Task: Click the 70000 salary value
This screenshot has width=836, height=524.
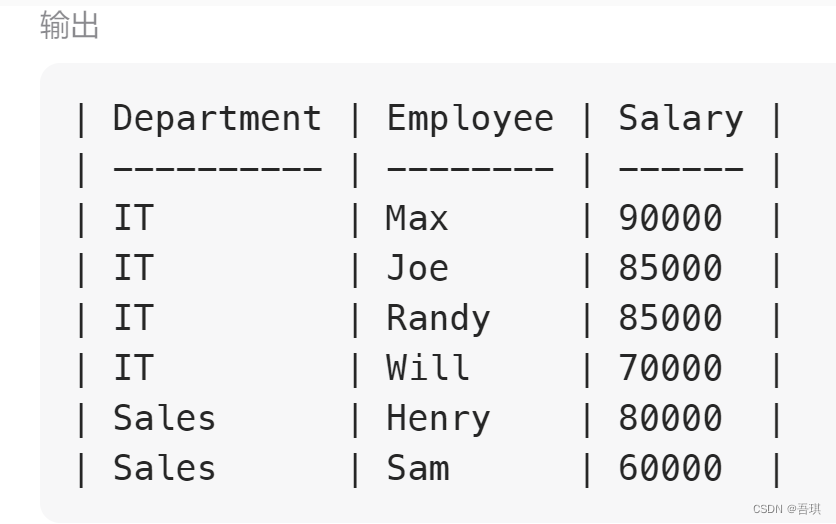Action: (670, 368)
